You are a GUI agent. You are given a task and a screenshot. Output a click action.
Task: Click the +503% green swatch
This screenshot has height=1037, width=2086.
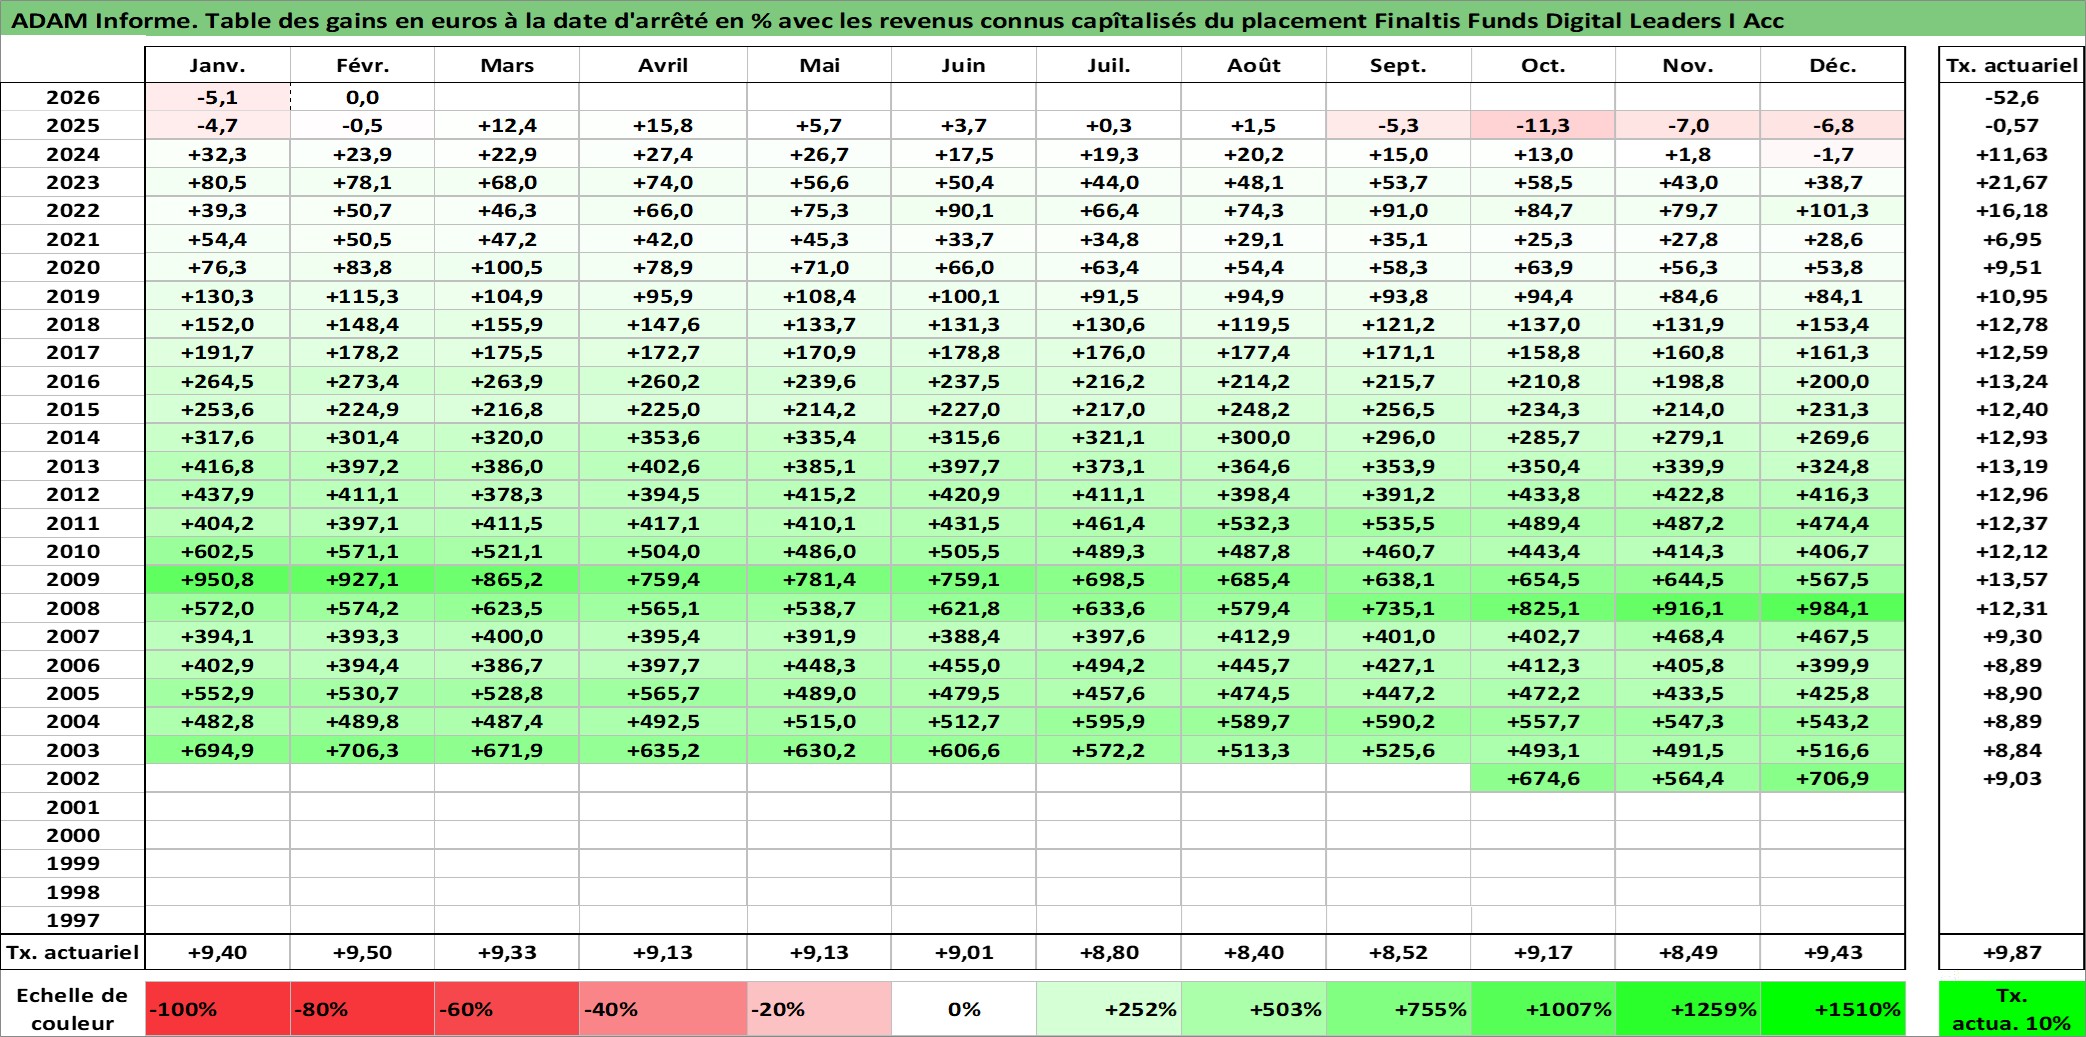(1253, 1009)
